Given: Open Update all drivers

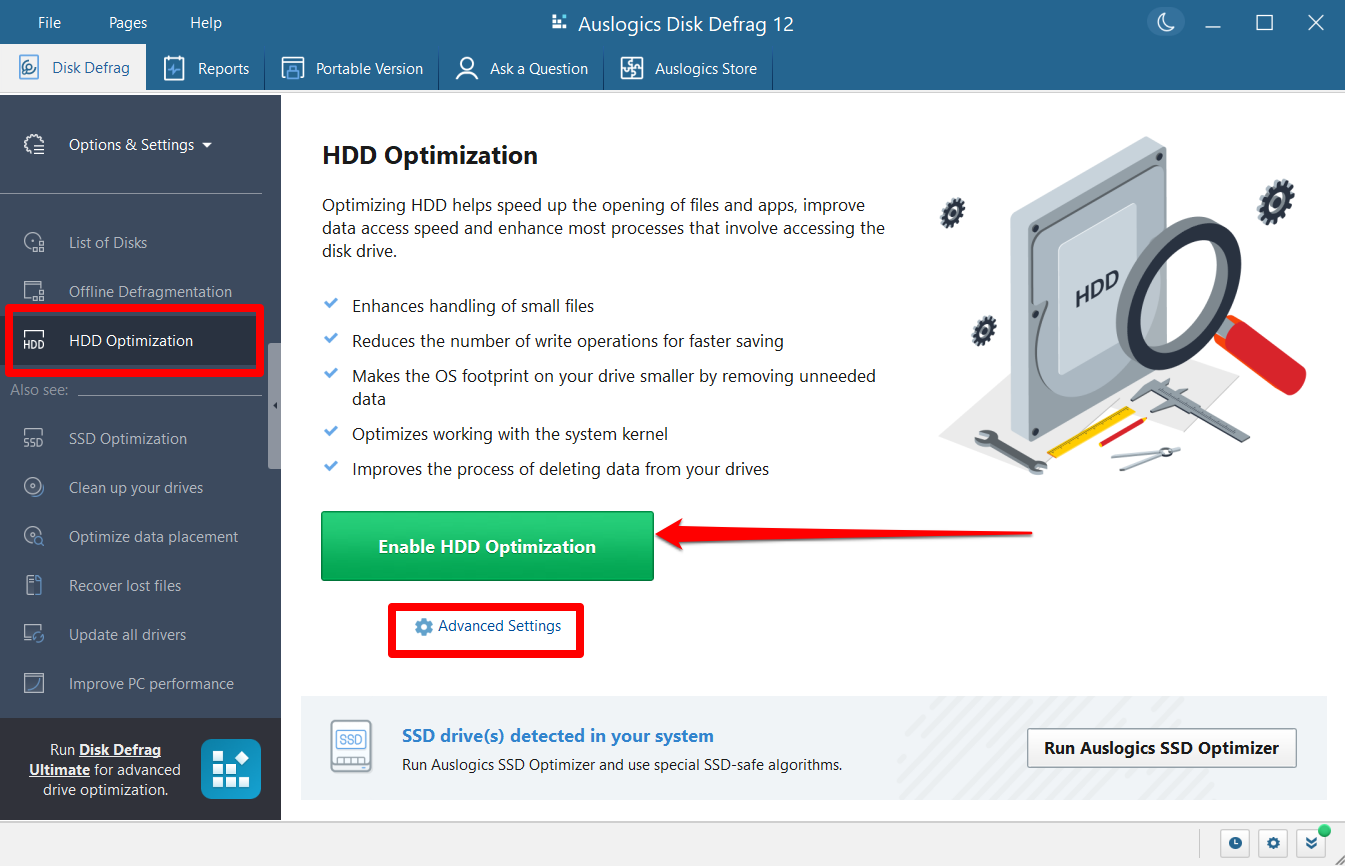Looking at the screenshot, I should [128, 634].
